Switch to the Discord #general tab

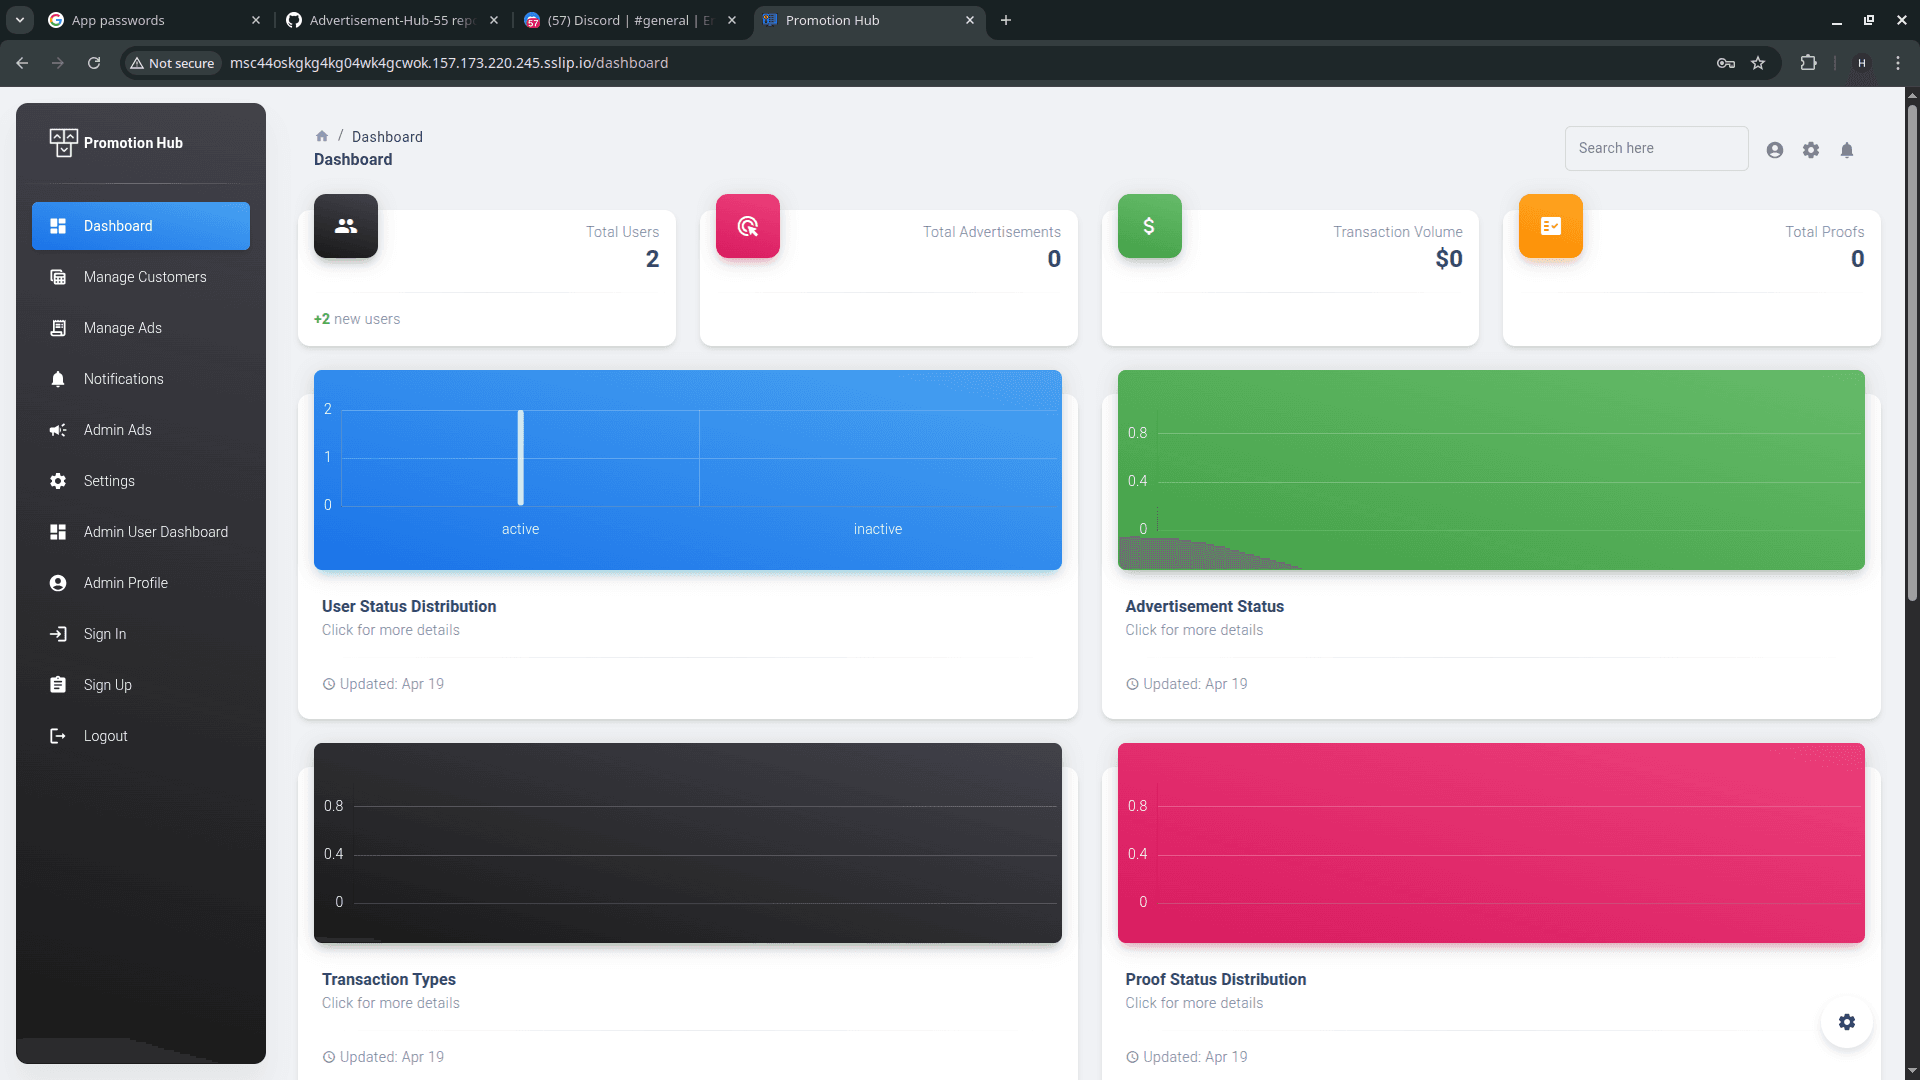[620, 20]
